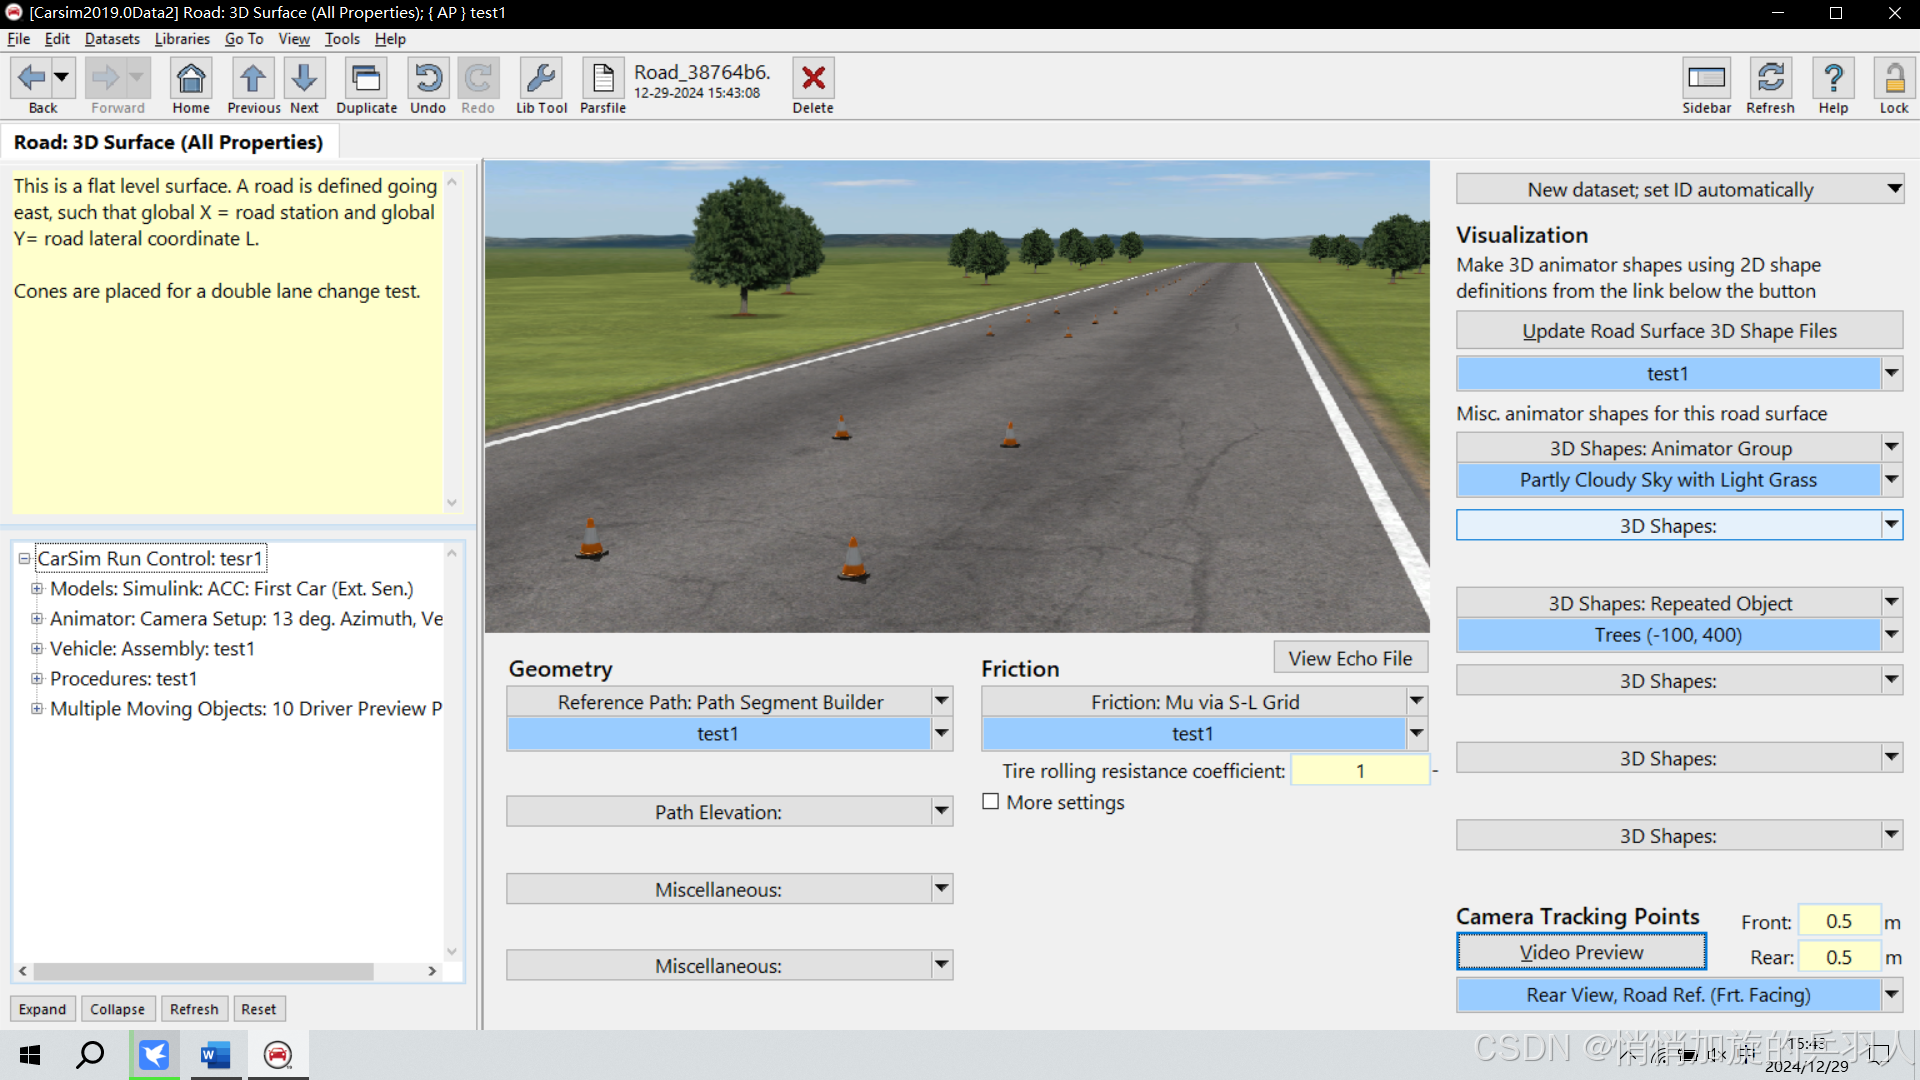The width and height of the screenshot is (1920, 1080).
Task: Open the Parsfile document icon
Action: [603, 79]
